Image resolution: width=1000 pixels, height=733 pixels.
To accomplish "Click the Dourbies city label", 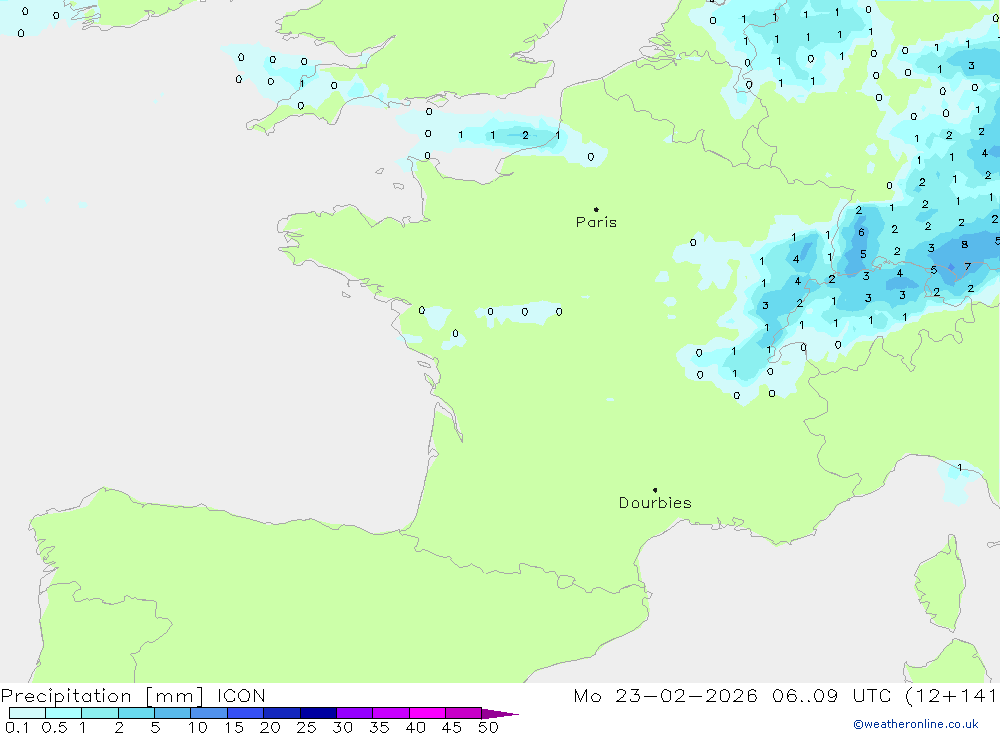I will [x=655, y=503].
